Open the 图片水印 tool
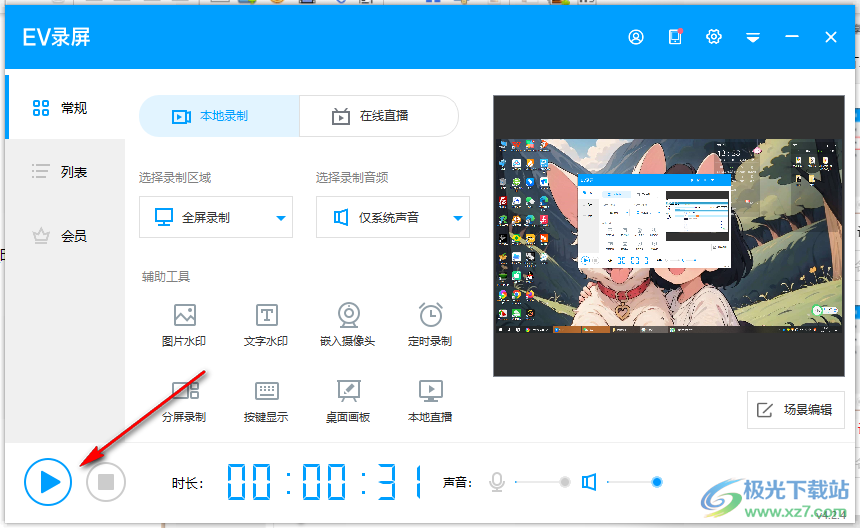860x528 pixels. pos(184,325)
